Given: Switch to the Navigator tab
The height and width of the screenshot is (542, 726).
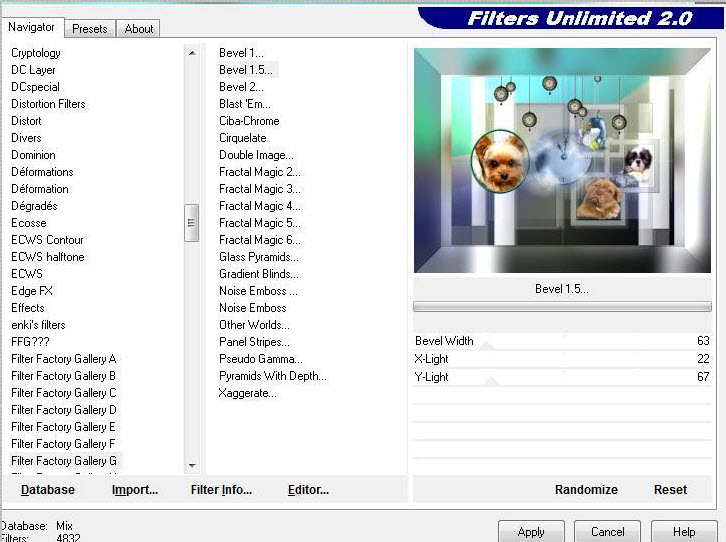Looking at the screenshot, I should [31, 27].
